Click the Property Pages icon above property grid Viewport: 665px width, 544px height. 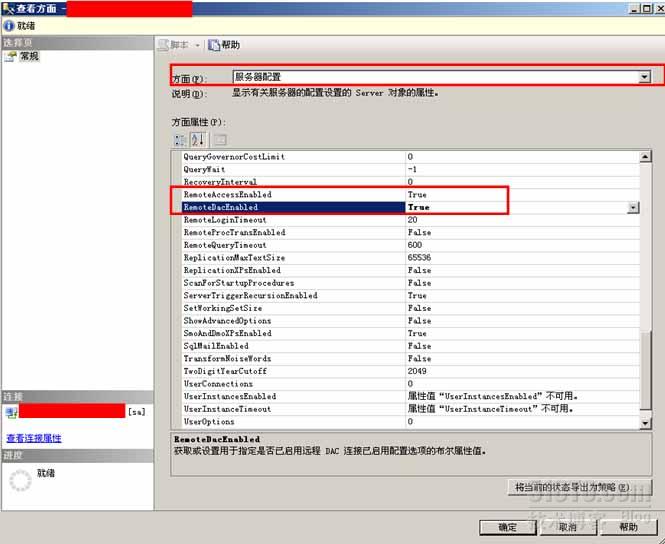pos(220,139)
